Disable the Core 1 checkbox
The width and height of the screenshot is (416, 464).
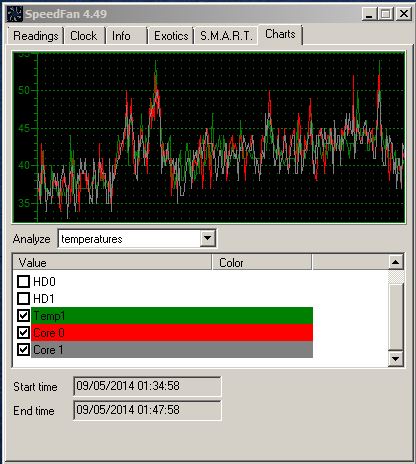tap(23, 349)
